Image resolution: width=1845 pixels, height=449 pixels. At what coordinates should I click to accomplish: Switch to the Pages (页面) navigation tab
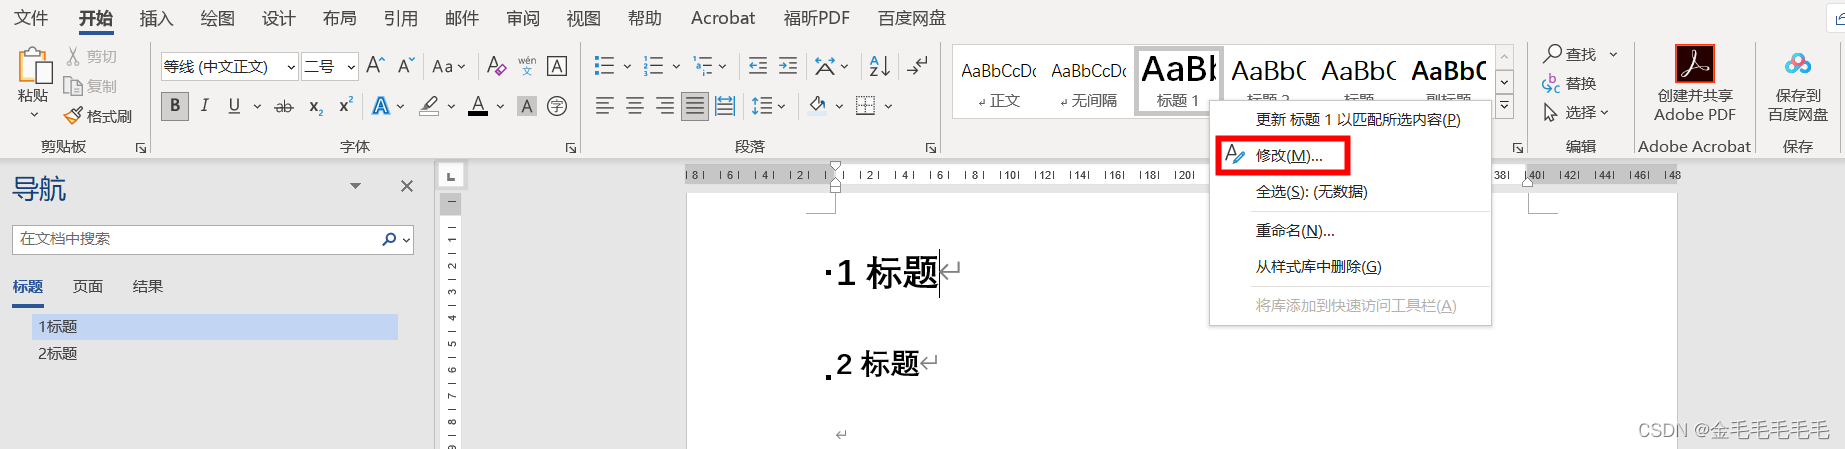[x=88, y=287]
